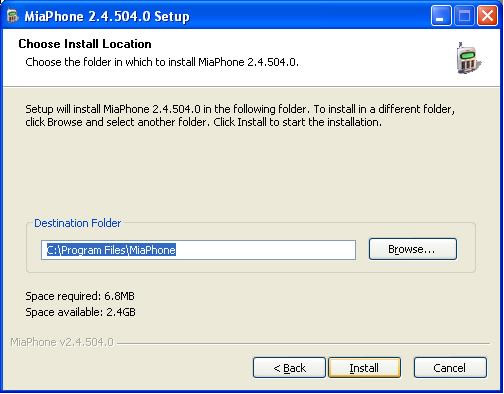Open the Browse folder dialog
This screenshot has height=394, width=504.
pyautogui.click(x=413, y=249)
